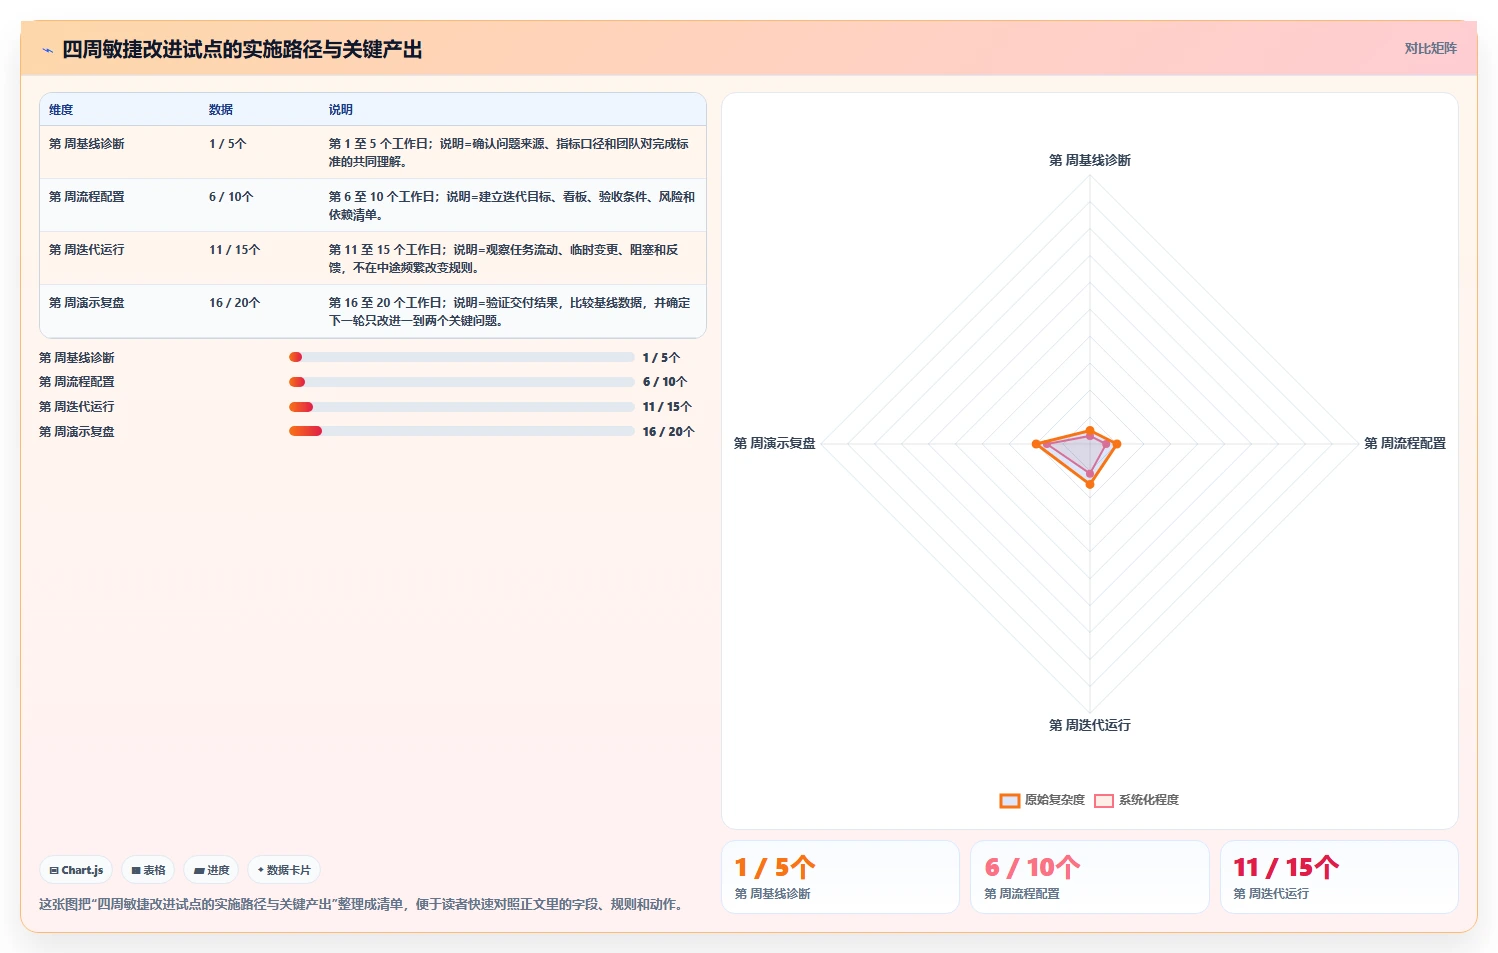The height and width of the screenshot is (953, 1498).
Task: Click 第 周迭代运行 in the table's first column
Action: [x=87, y=250]
